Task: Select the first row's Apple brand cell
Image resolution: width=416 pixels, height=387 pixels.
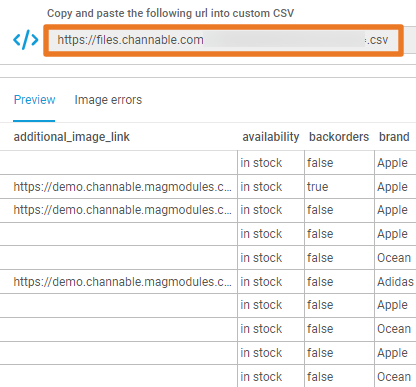Action: [392, 163]
